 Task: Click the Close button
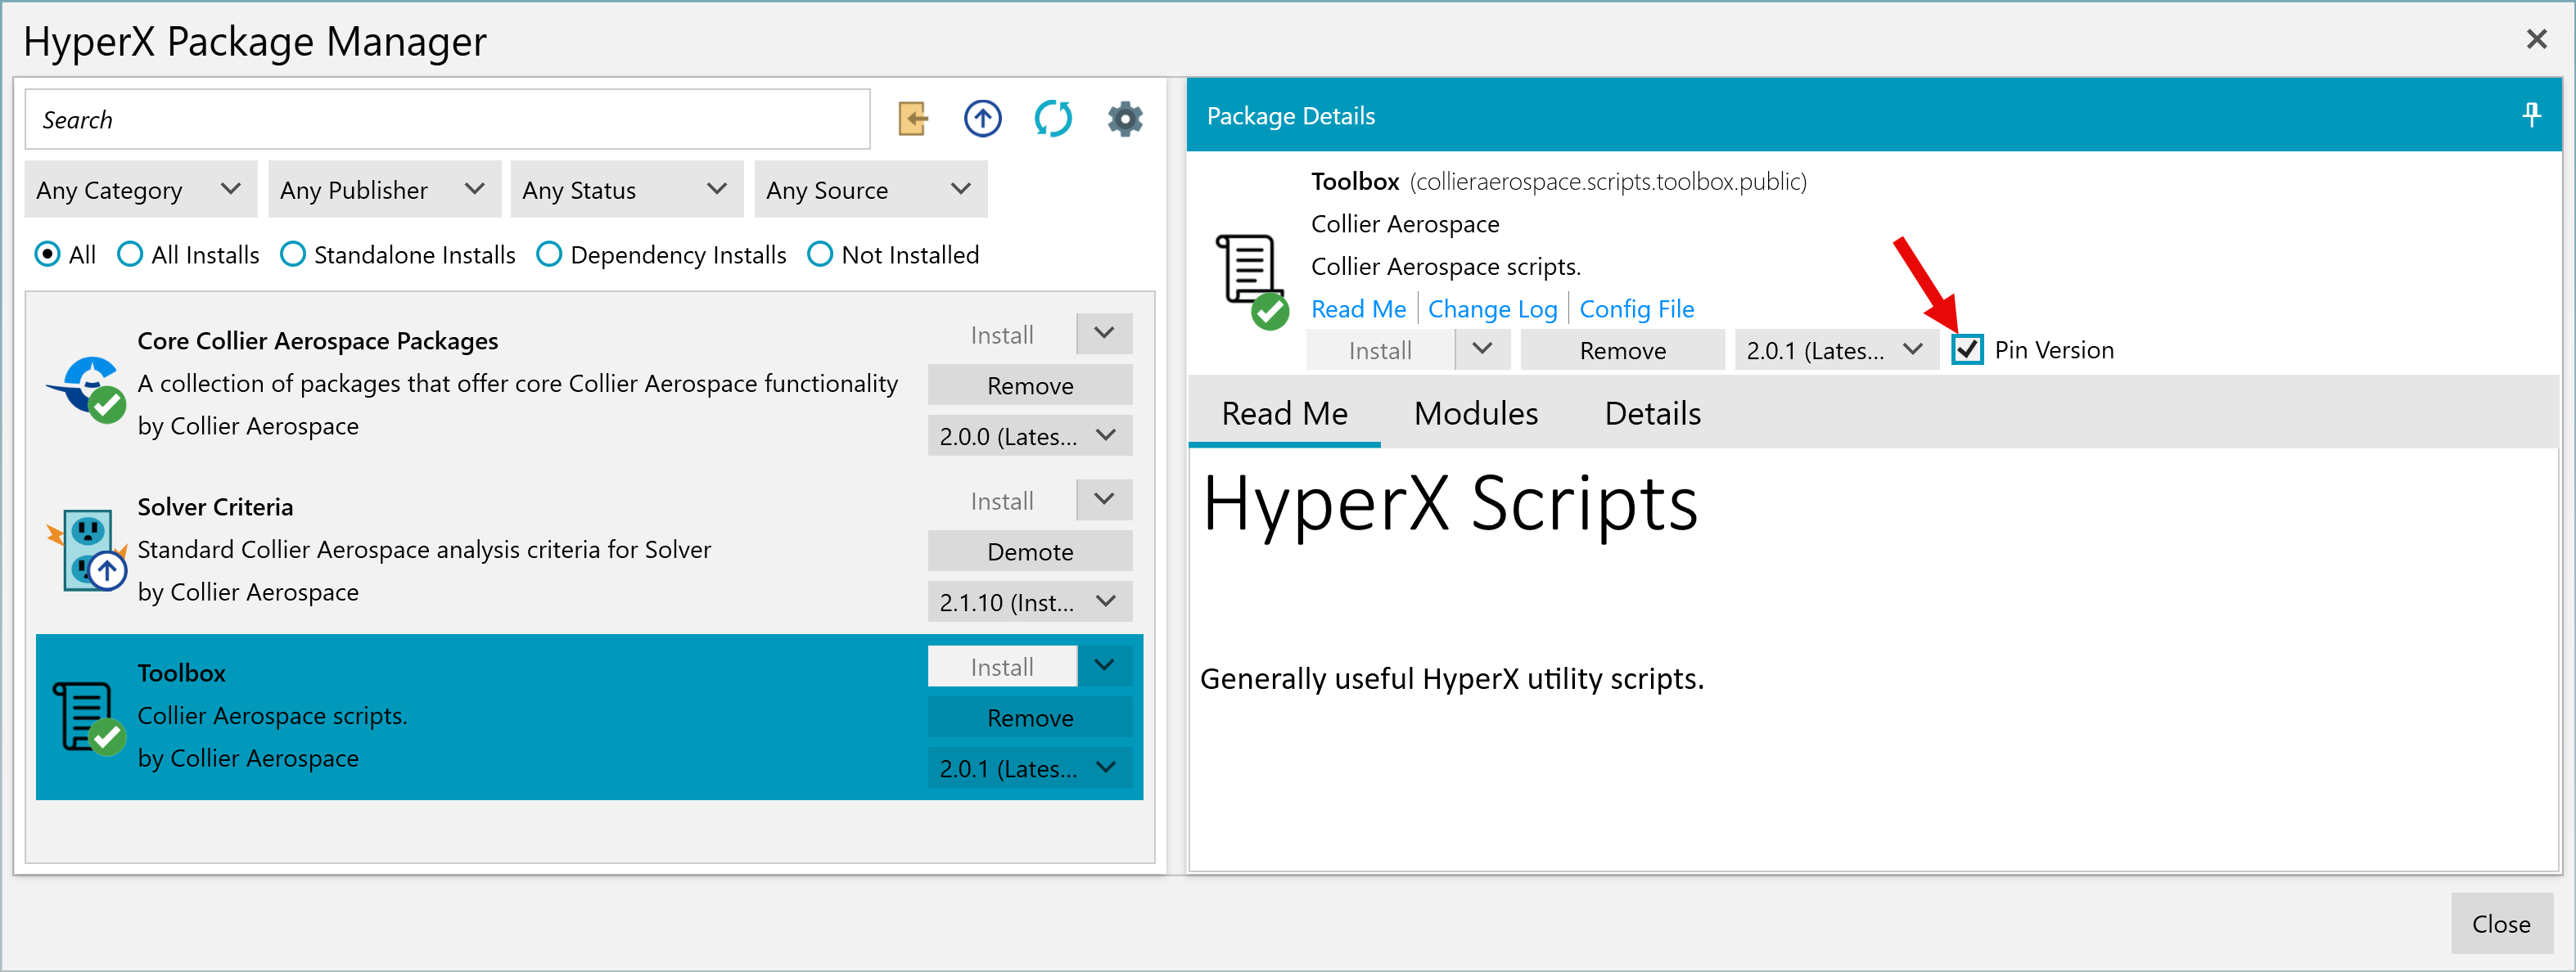pos(2501,923)
